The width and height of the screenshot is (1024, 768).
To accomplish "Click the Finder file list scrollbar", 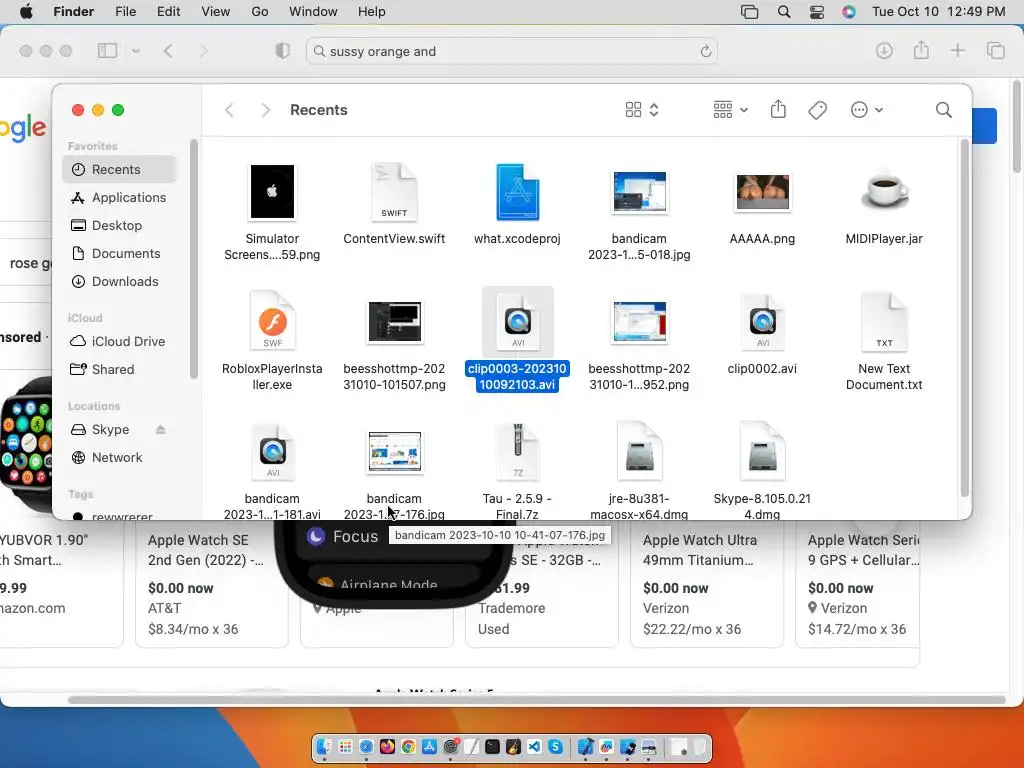I will tap(965, 320).
